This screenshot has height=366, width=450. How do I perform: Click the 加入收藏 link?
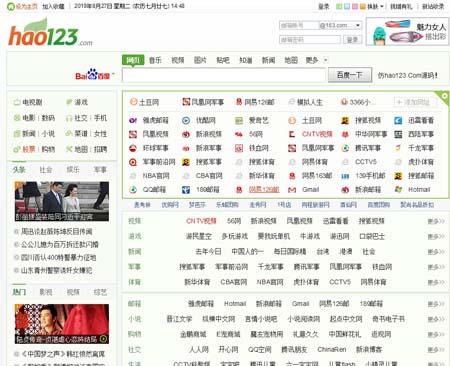53,6
